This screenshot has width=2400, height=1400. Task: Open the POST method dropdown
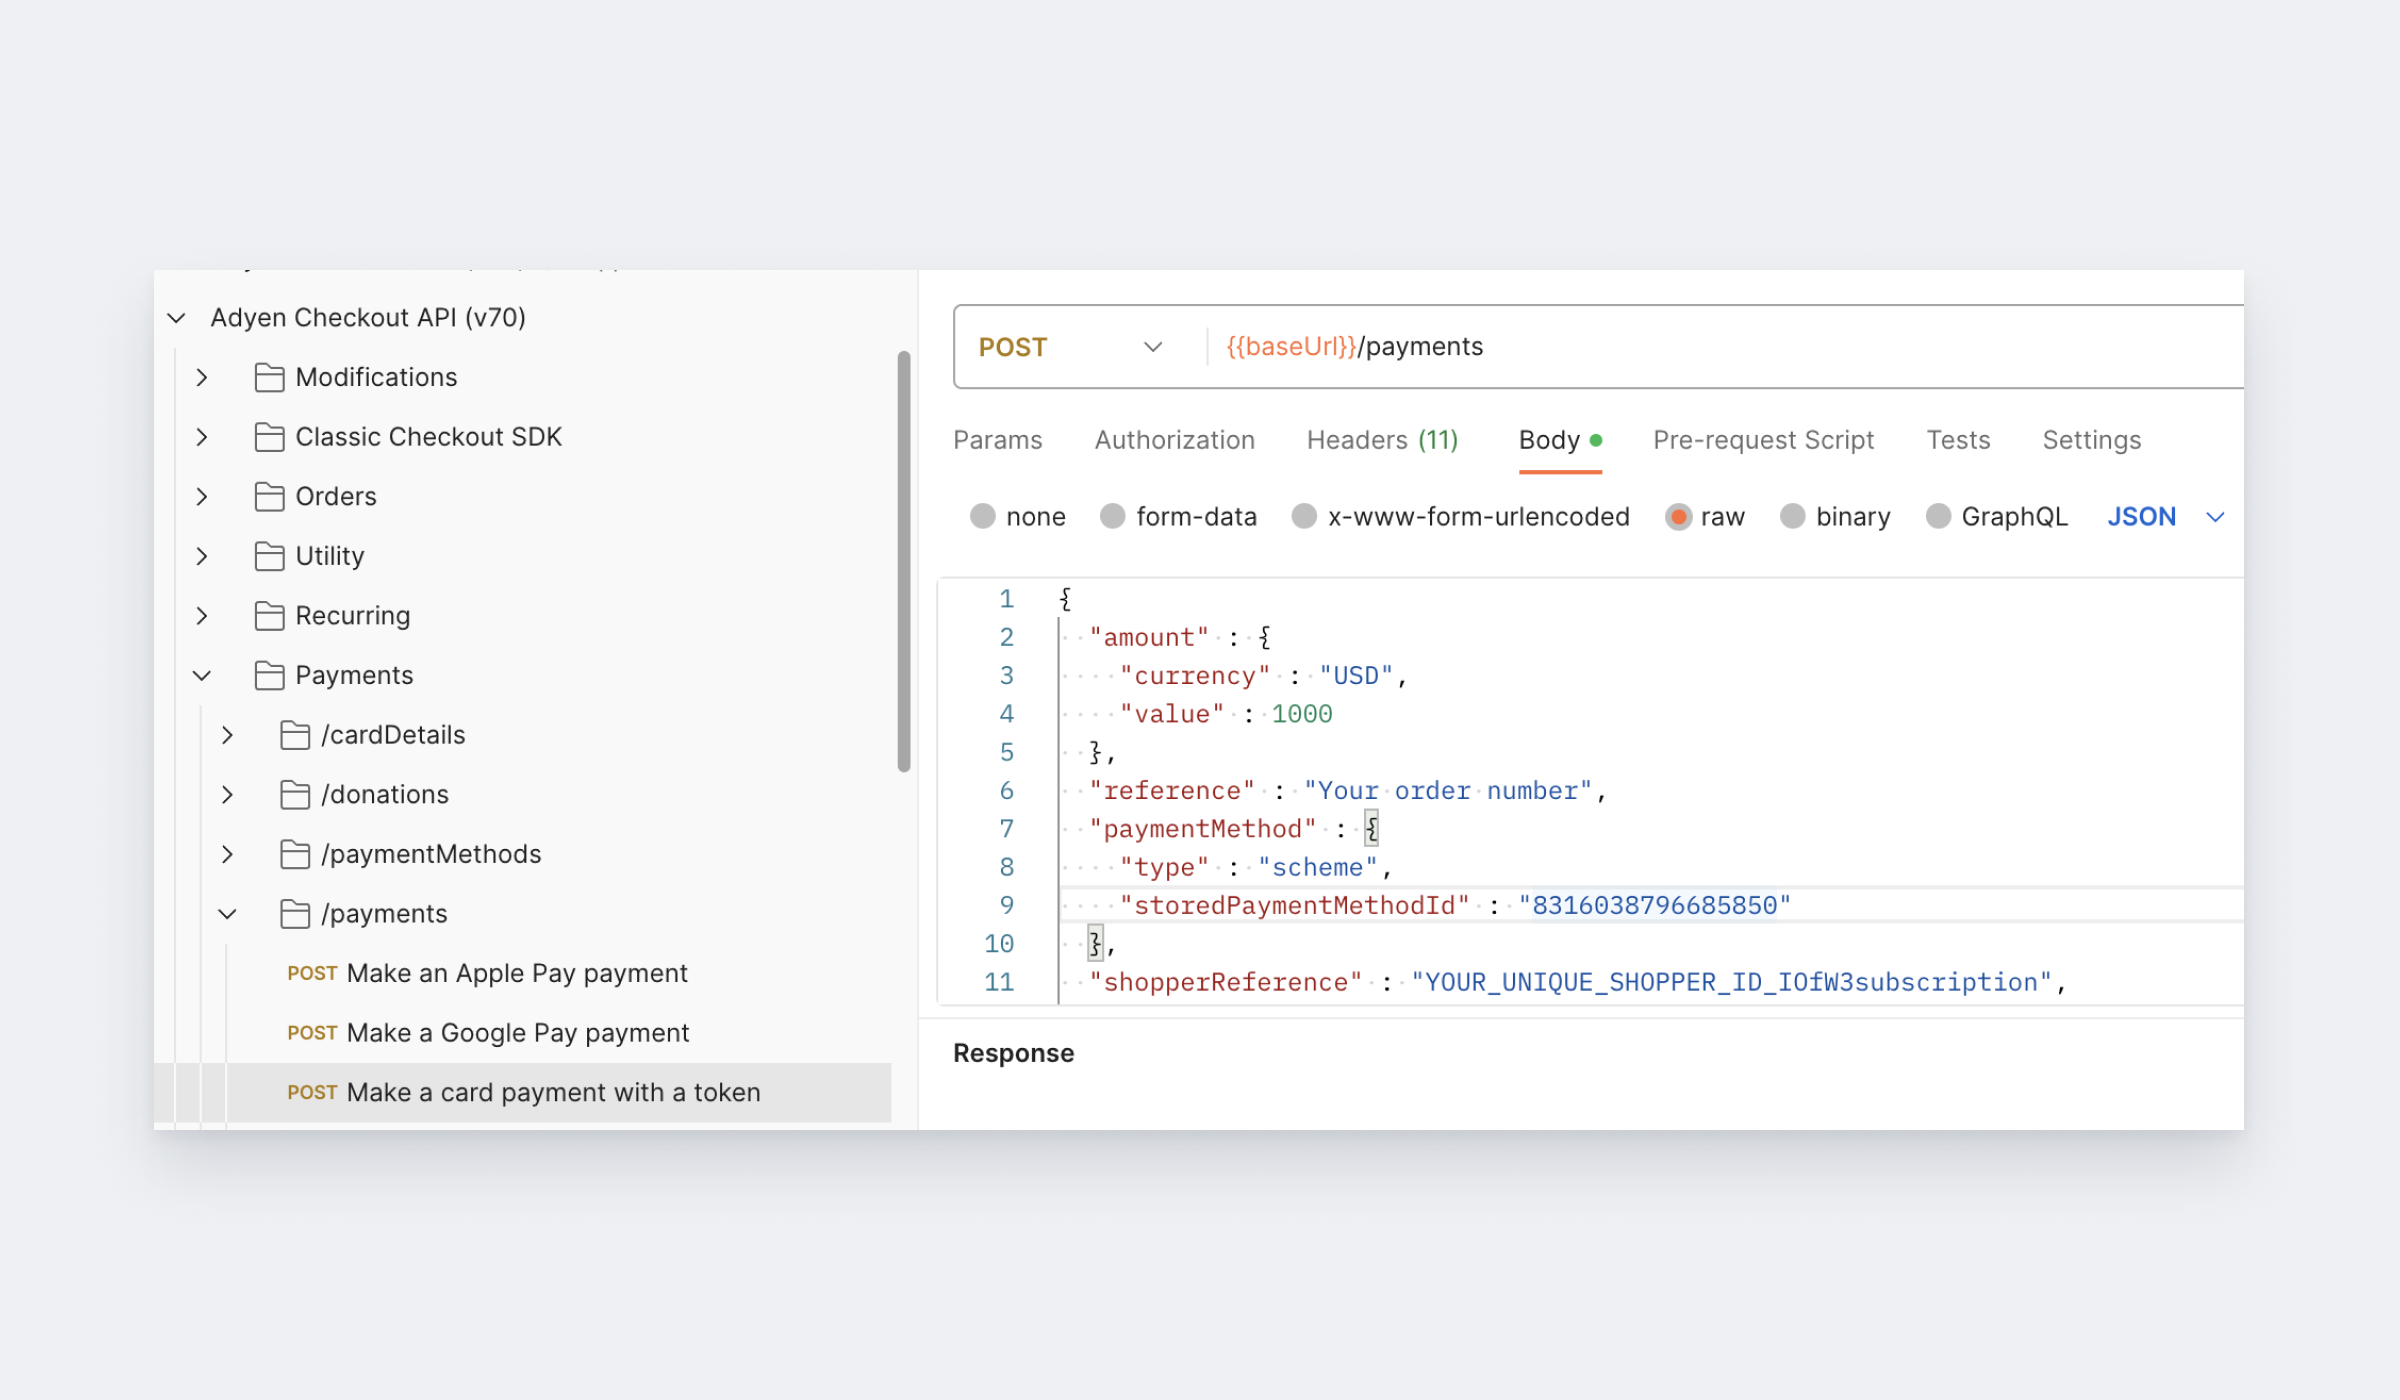point(1071,347)
